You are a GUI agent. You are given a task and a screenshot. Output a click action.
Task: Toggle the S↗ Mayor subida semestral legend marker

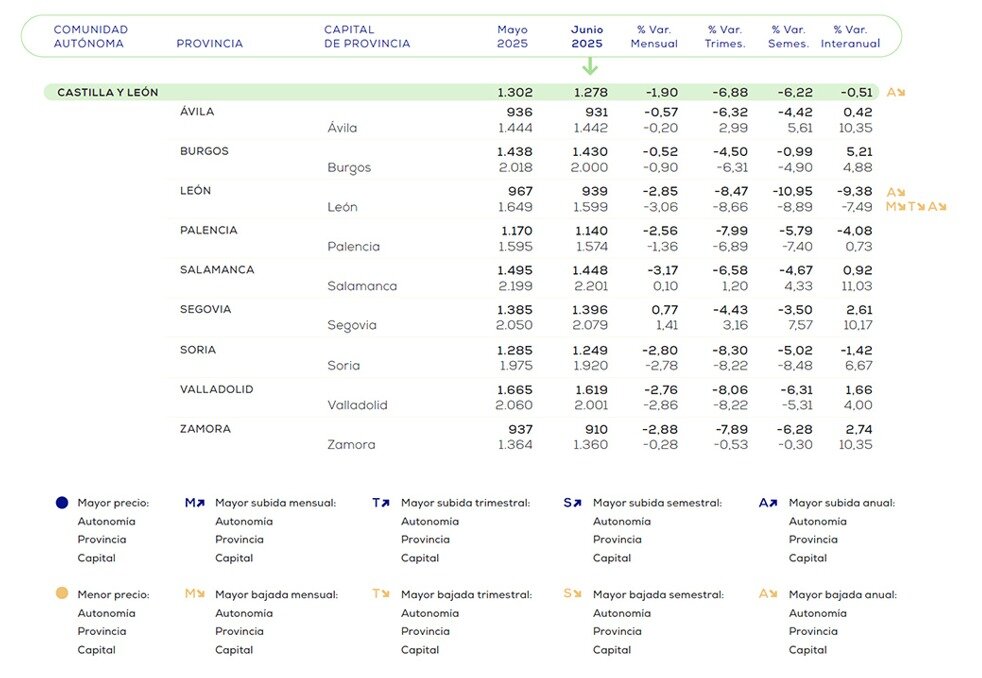[x=572, y=502]
